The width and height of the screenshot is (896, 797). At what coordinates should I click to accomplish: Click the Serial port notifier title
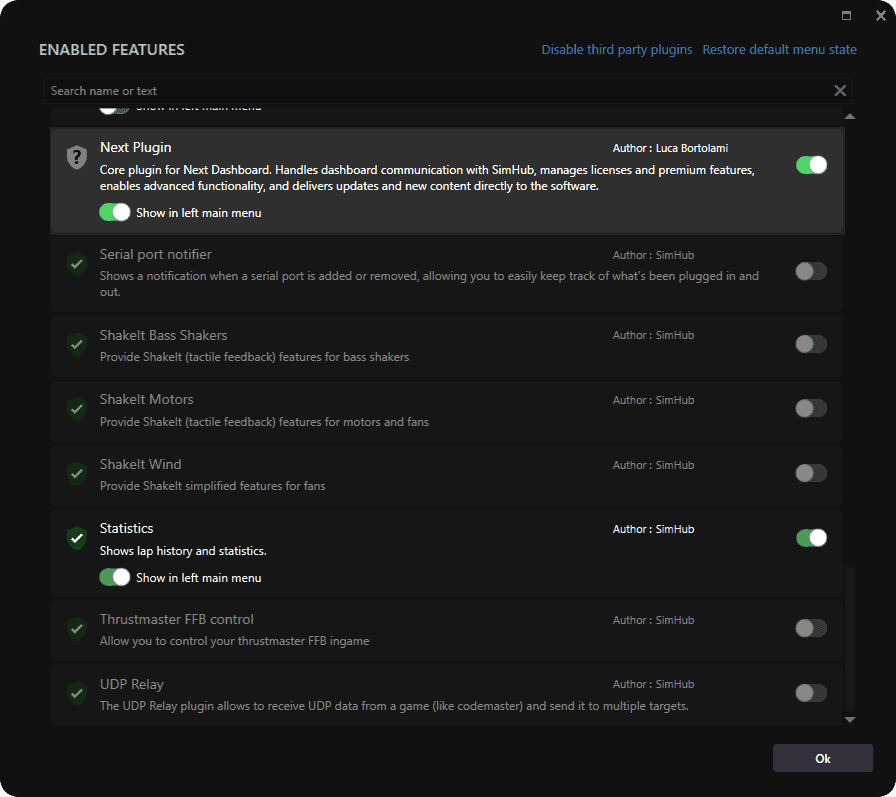click(155, 254)
